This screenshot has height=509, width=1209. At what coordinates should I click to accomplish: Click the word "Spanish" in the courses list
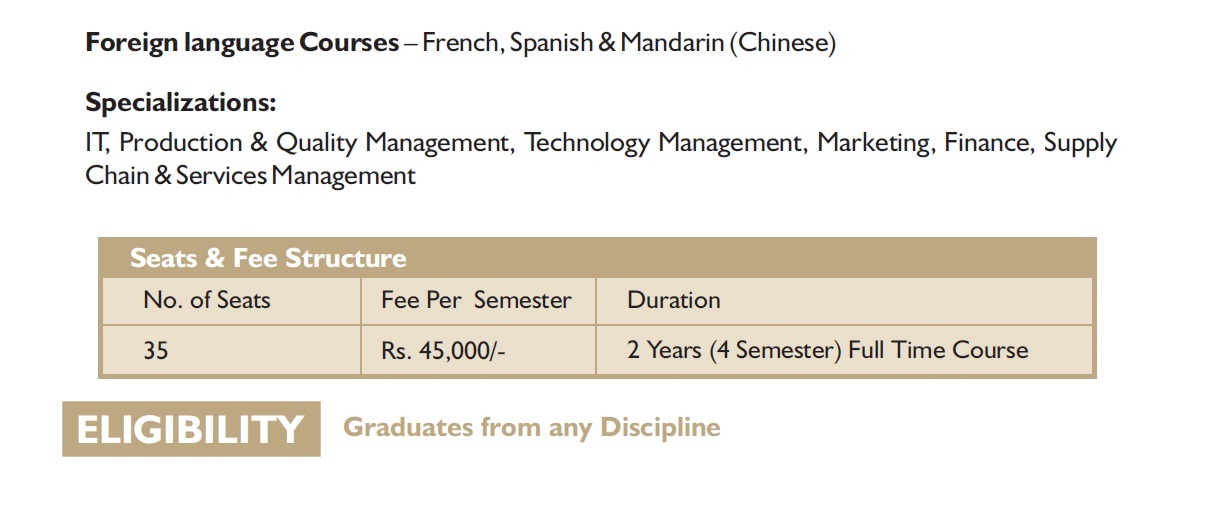(551, 44)
